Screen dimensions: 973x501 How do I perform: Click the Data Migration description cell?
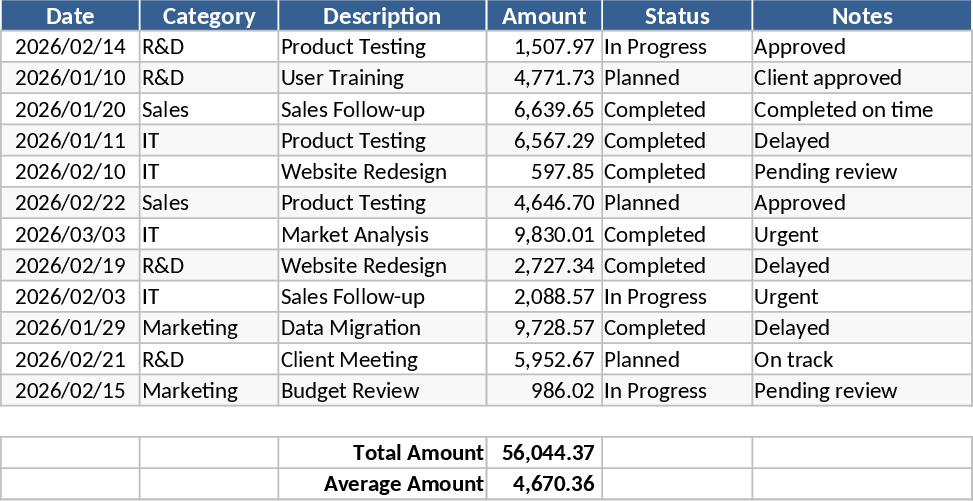pyautogui.click(x=382, y=328)
